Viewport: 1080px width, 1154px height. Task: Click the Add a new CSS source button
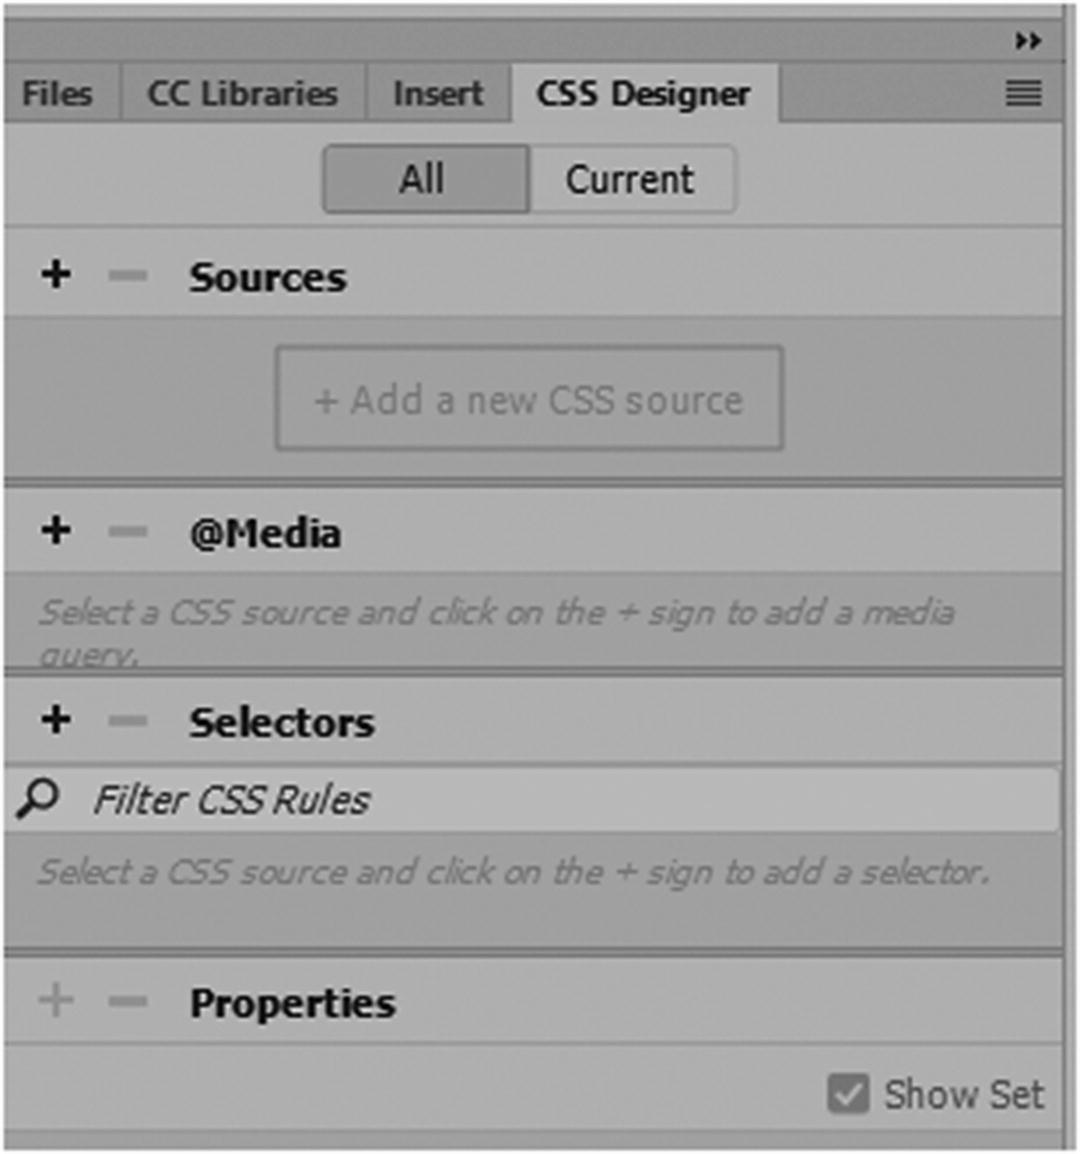(529, 400)
